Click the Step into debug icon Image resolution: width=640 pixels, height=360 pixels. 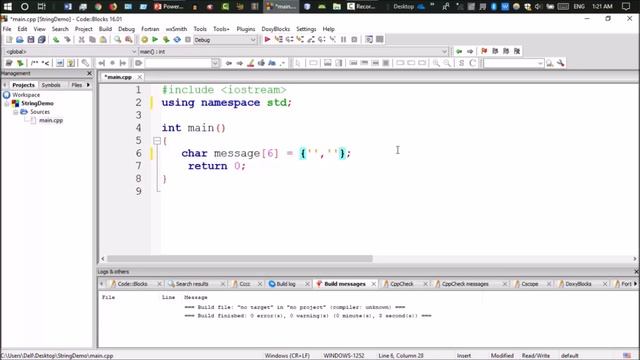point(300,40)
